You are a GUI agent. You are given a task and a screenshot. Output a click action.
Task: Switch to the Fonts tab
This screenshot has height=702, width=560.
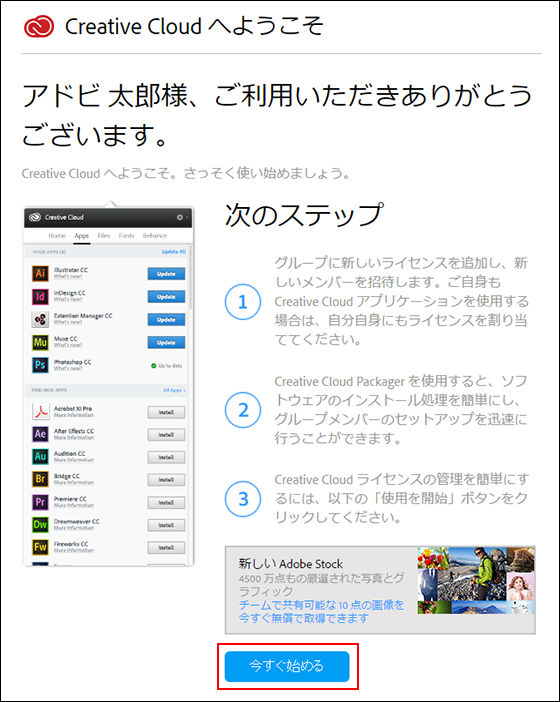coord(126,235)
